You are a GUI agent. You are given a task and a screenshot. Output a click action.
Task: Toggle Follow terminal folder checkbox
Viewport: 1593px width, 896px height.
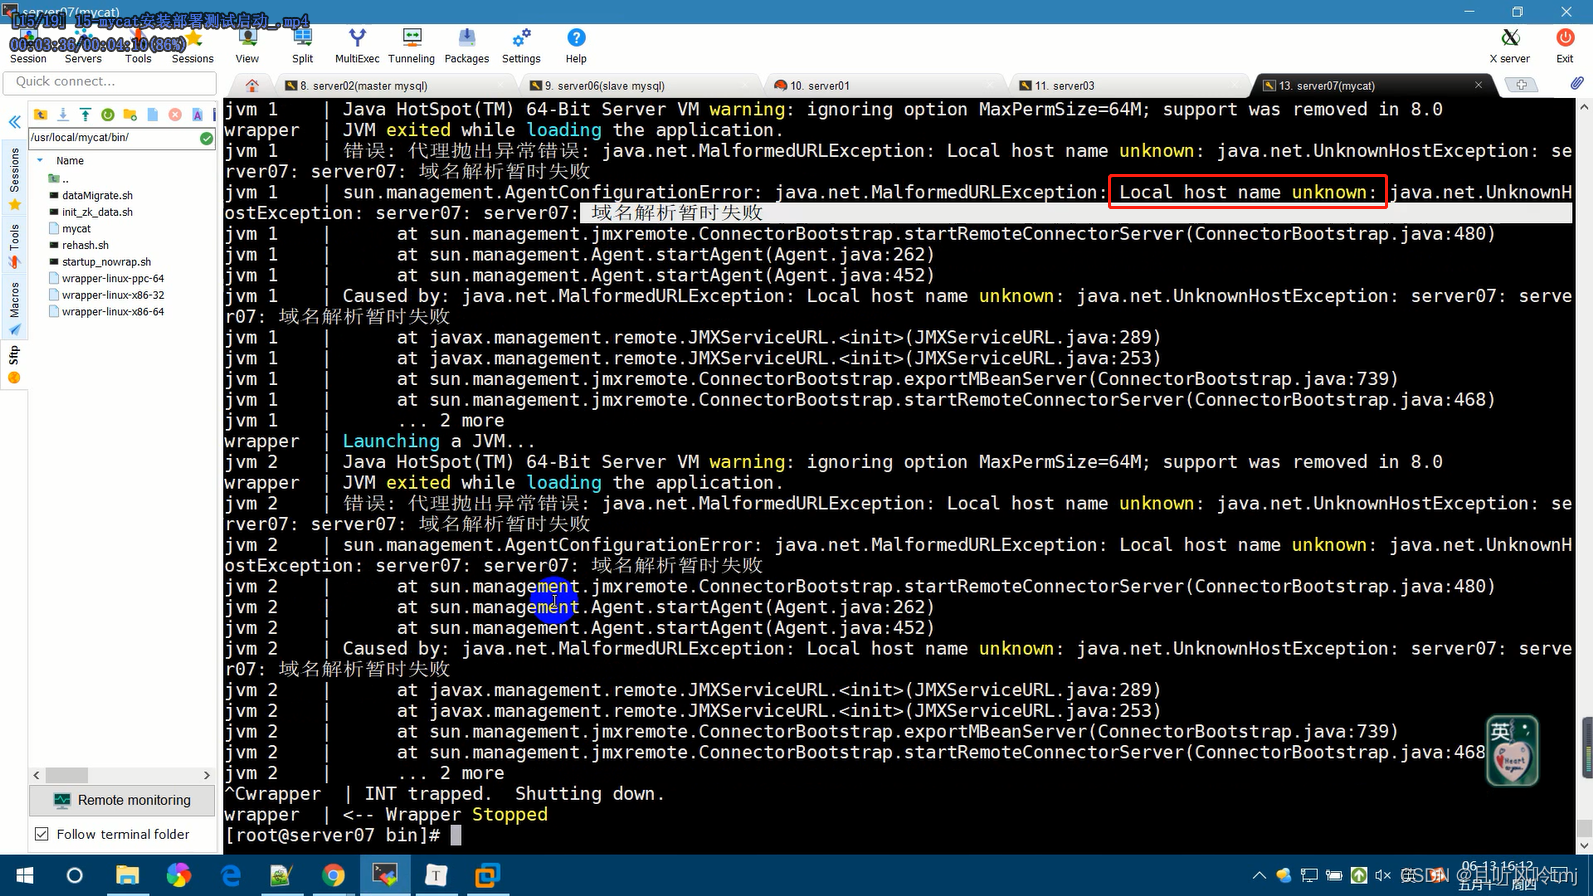tap(41, 834)
